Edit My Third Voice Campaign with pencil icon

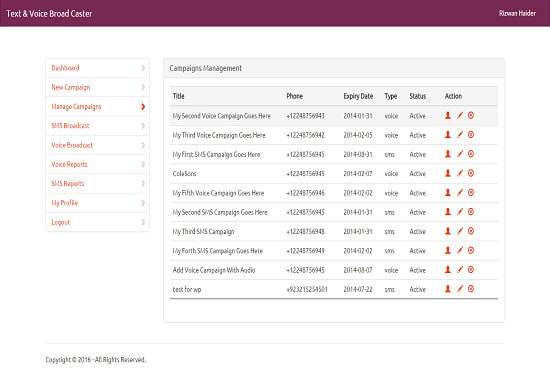pos(460,135)
